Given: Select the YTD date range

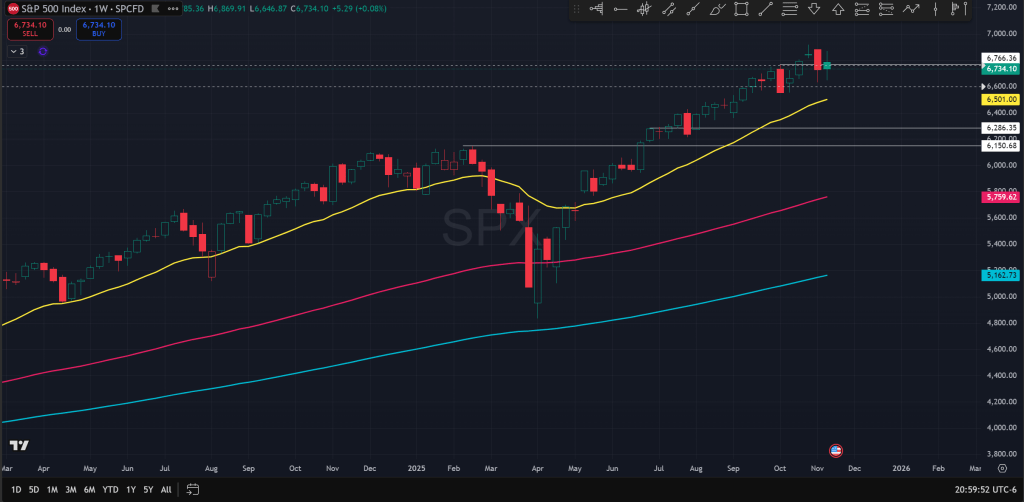Looking at the screenshot, I should 110,490.
